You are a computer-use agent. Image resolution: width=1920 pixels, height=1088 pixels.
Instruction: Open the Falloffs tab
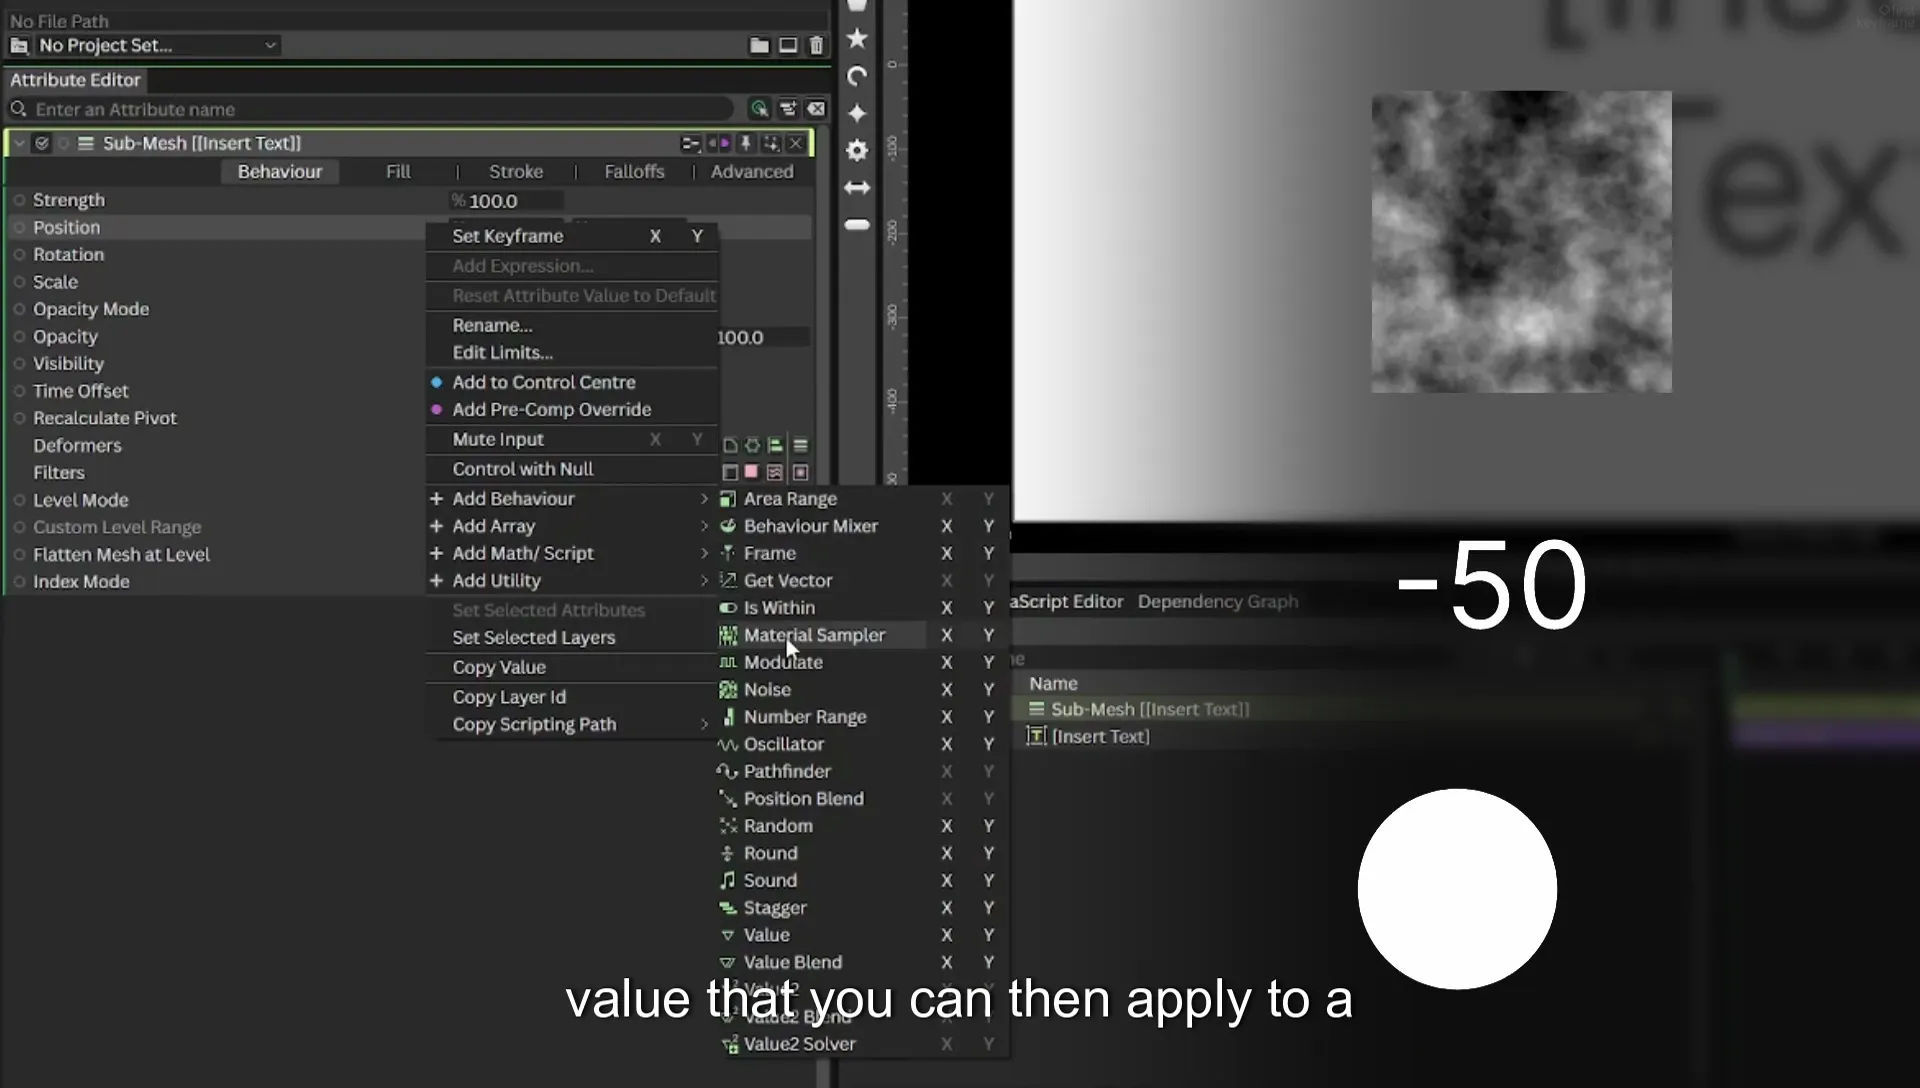(x=634, y=172)
